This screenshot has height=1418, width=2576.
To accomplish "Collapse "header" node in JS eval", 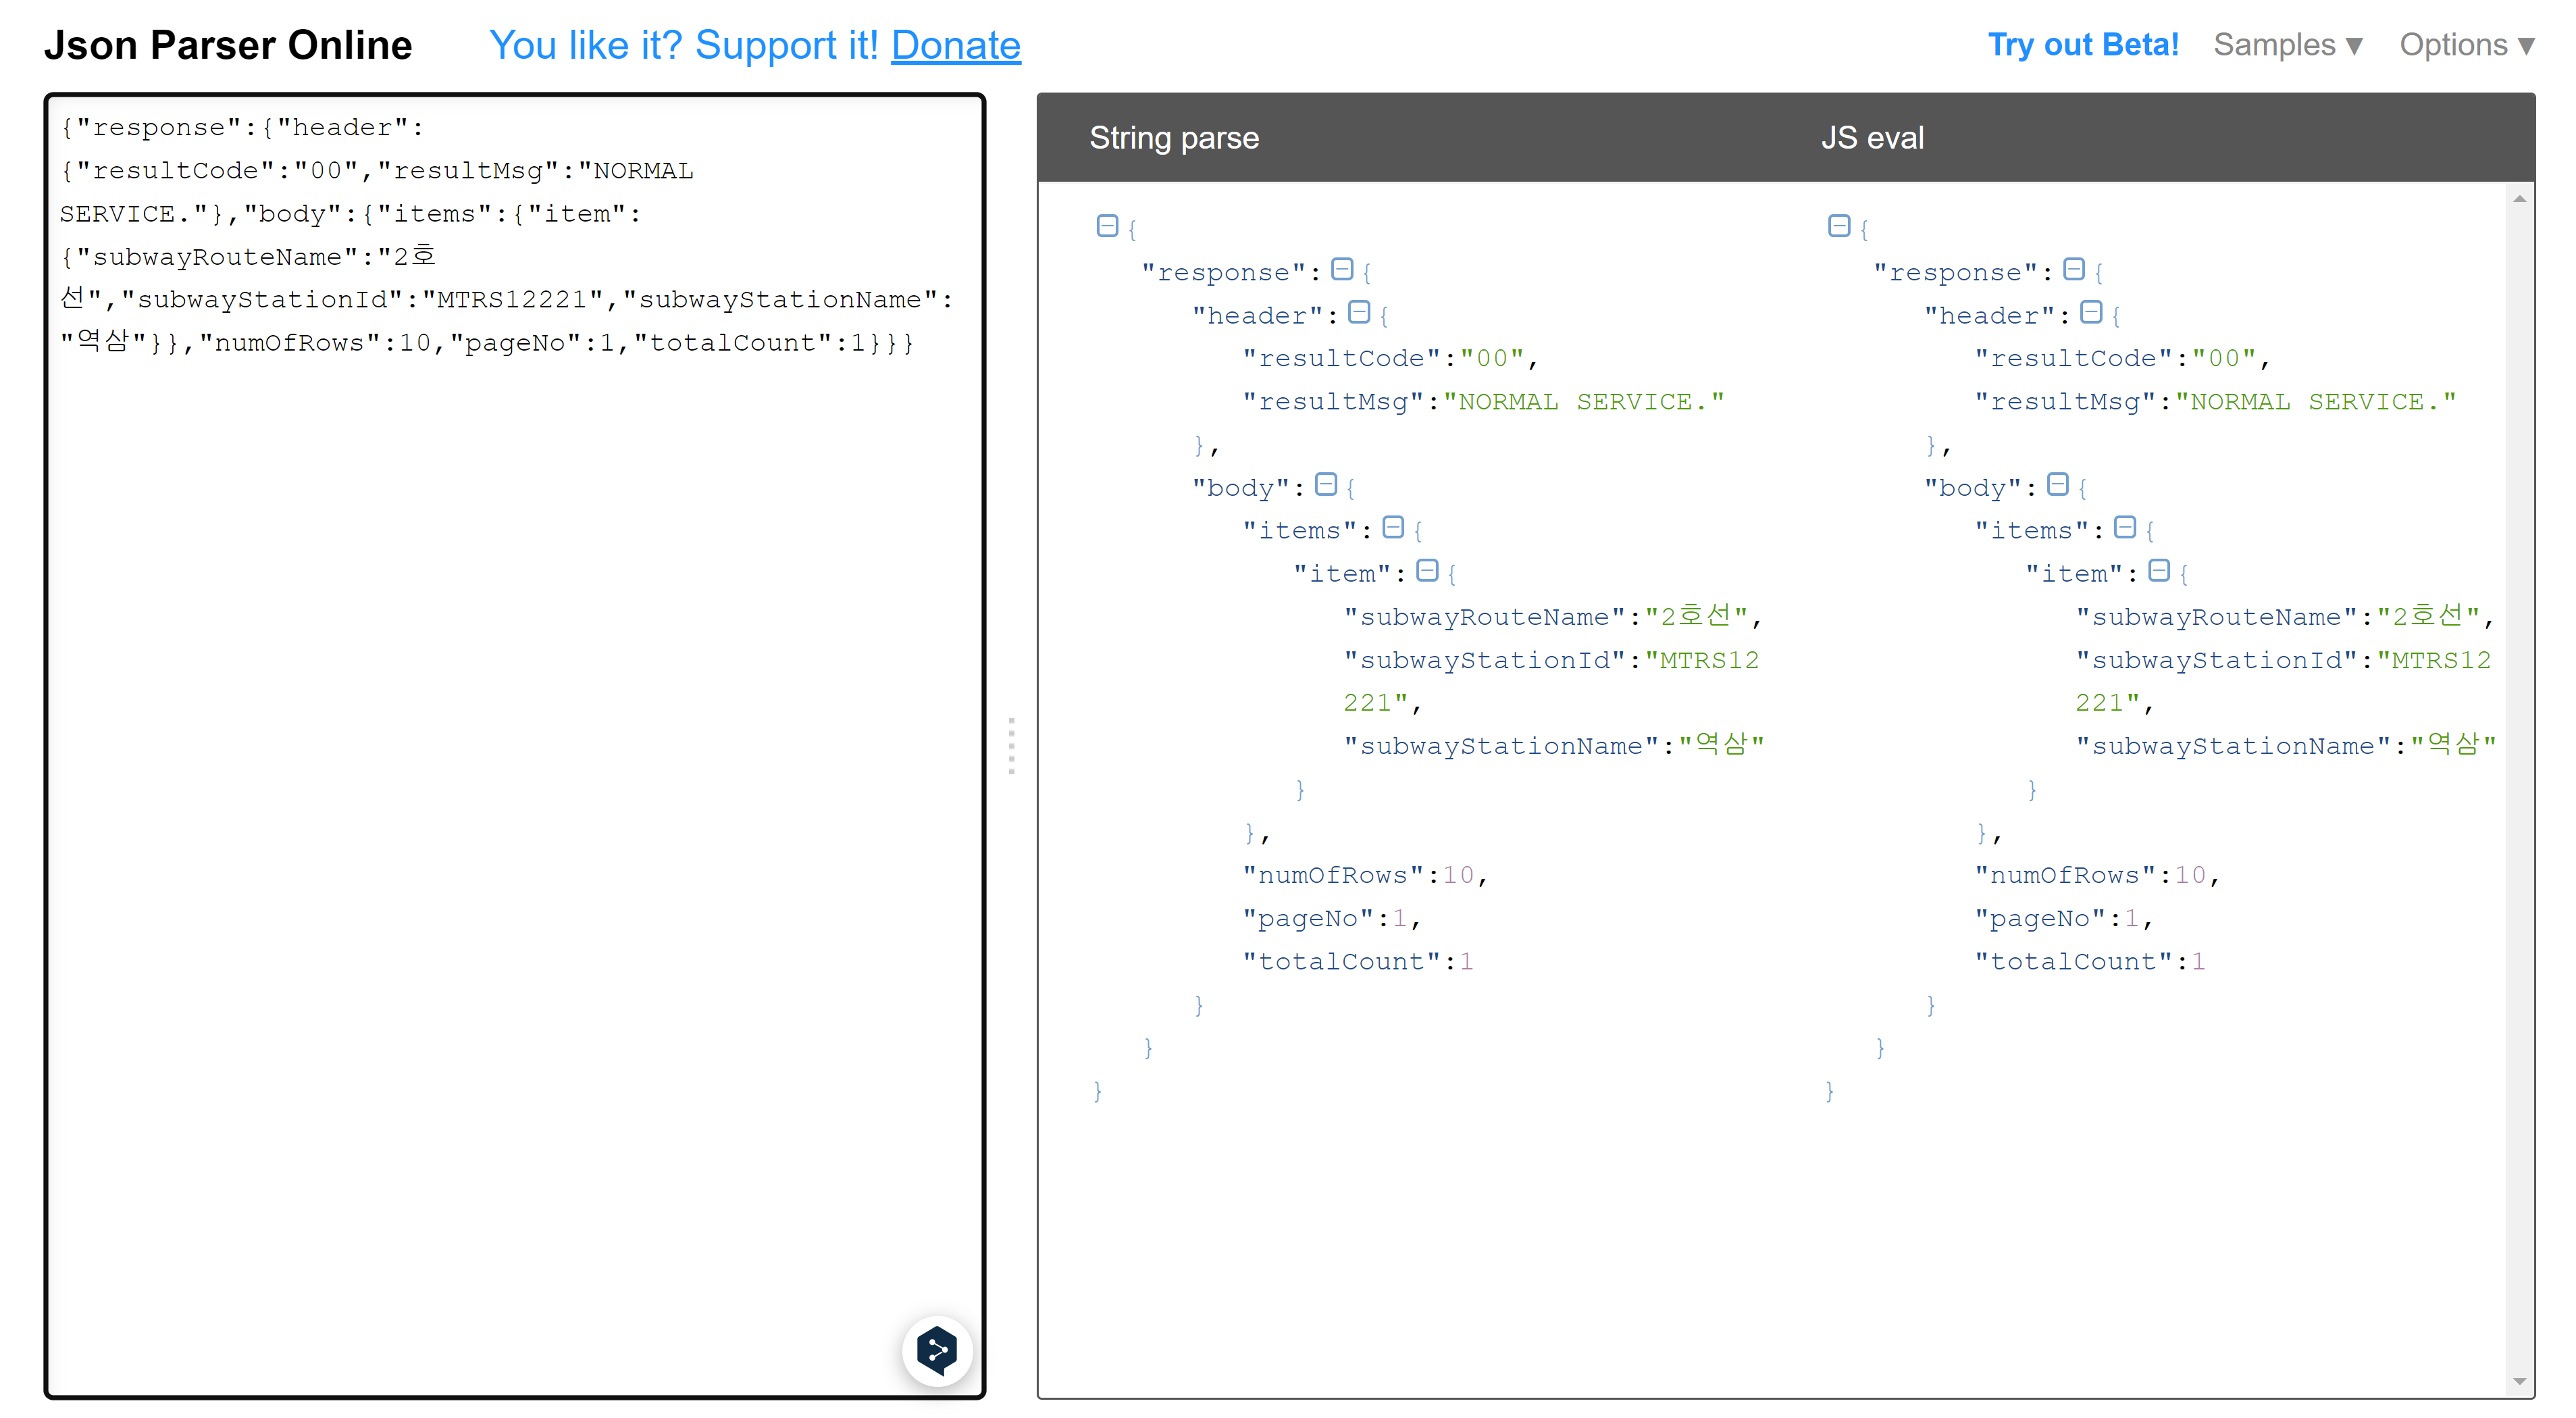I will (x=2091, y=312).
